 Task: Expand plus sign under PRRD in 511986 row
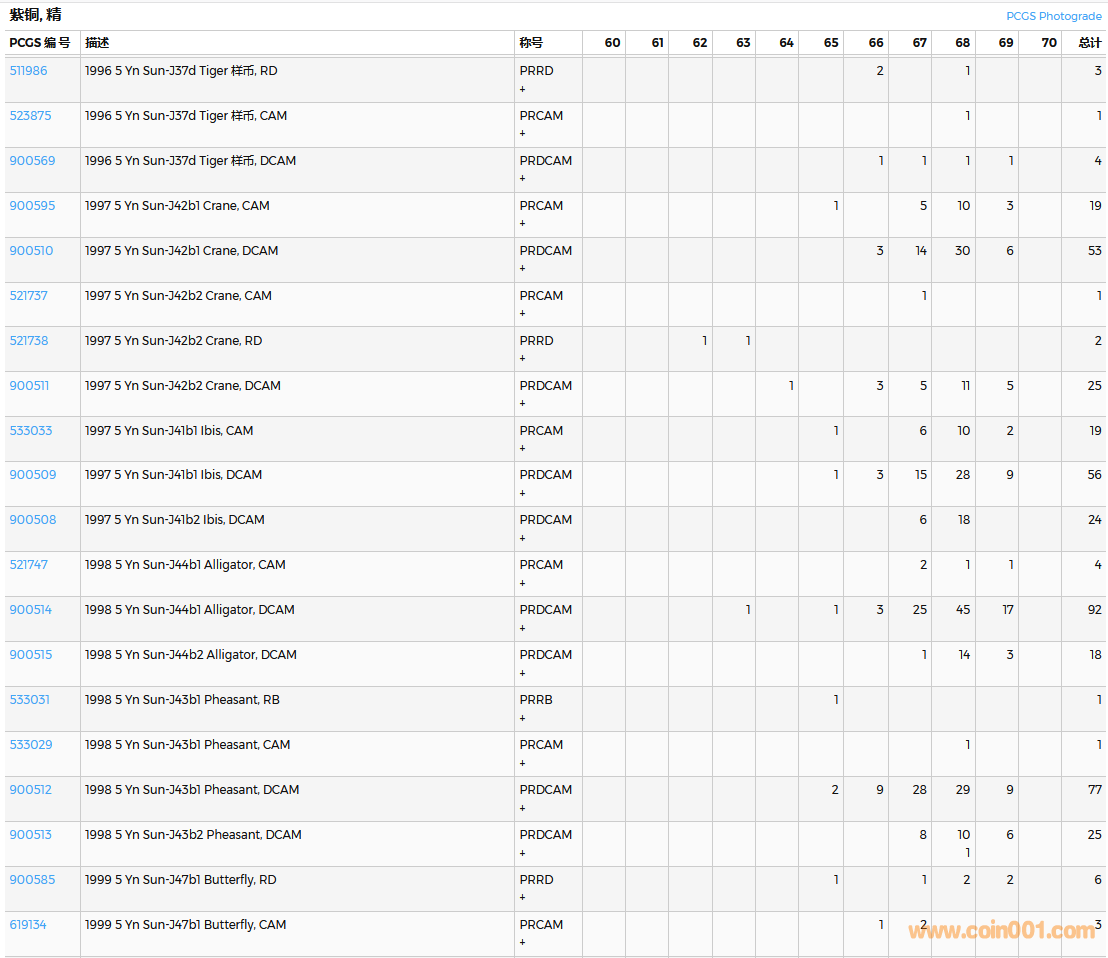522,89
